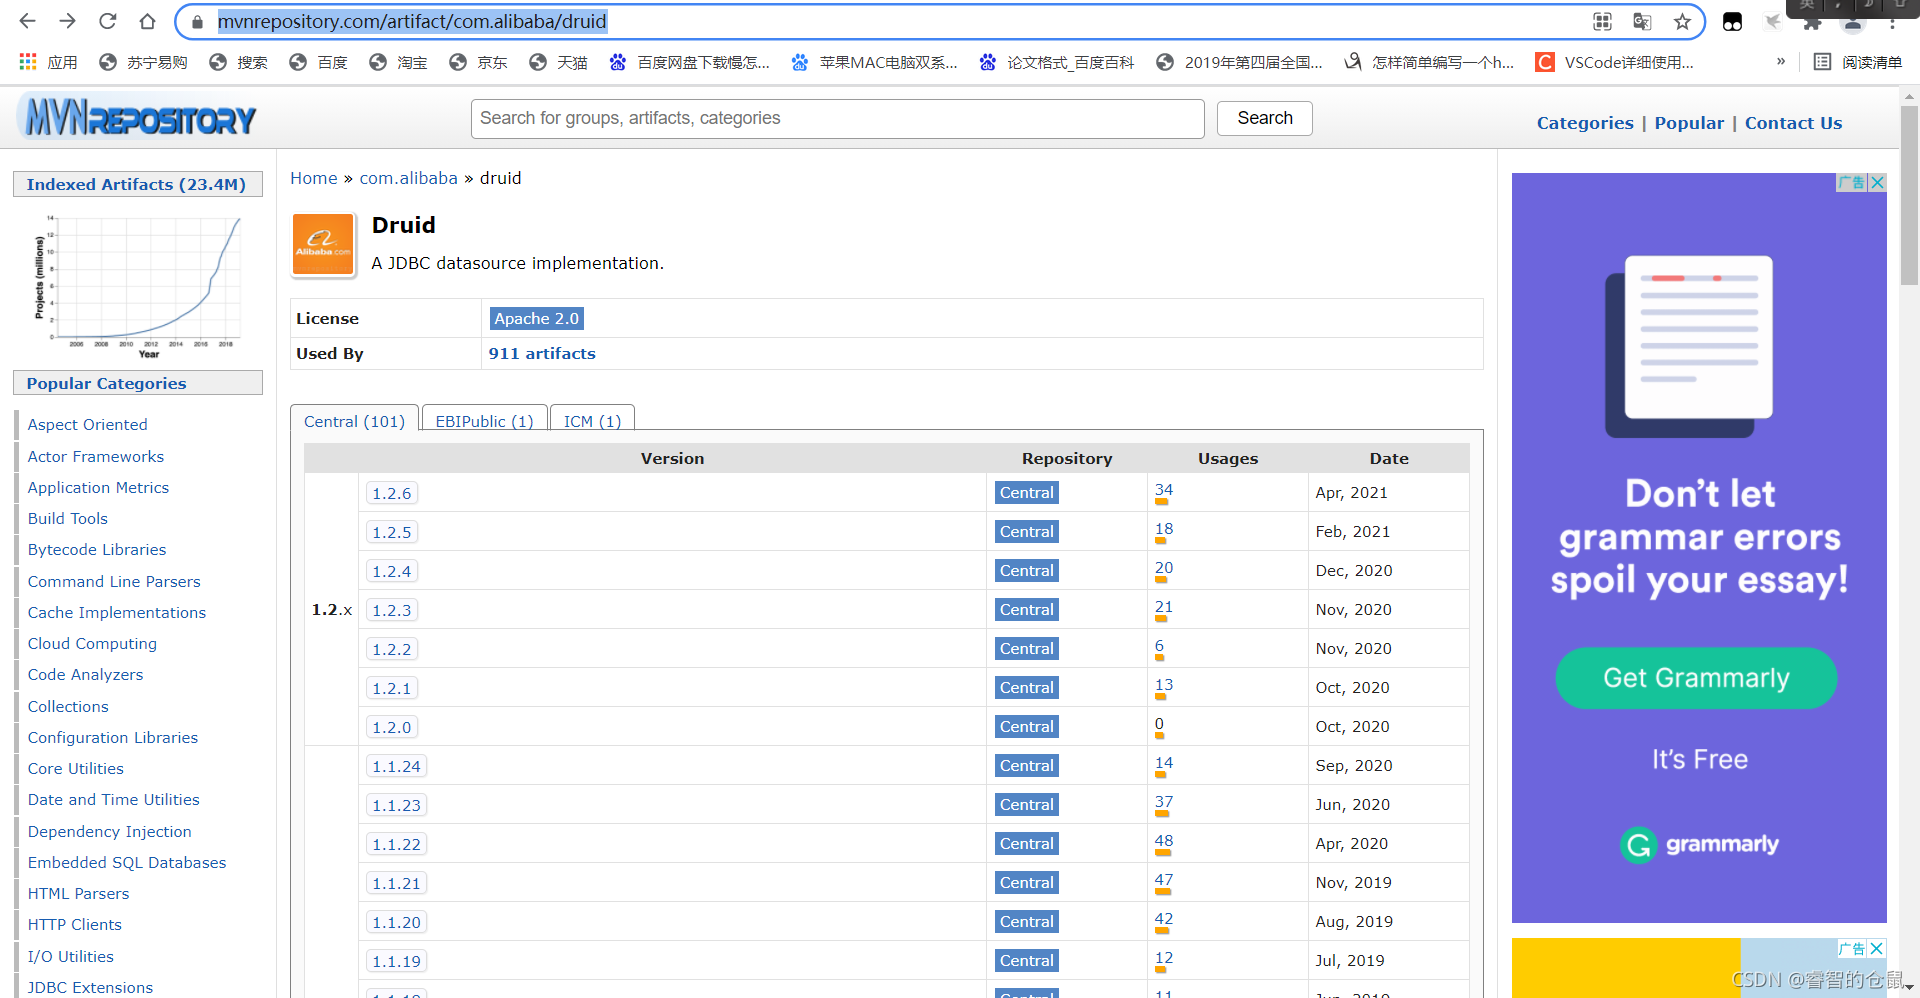Switch to the EBIPublic (1) tab
This screenshot has height=998, width=1920.
[484, 421]
